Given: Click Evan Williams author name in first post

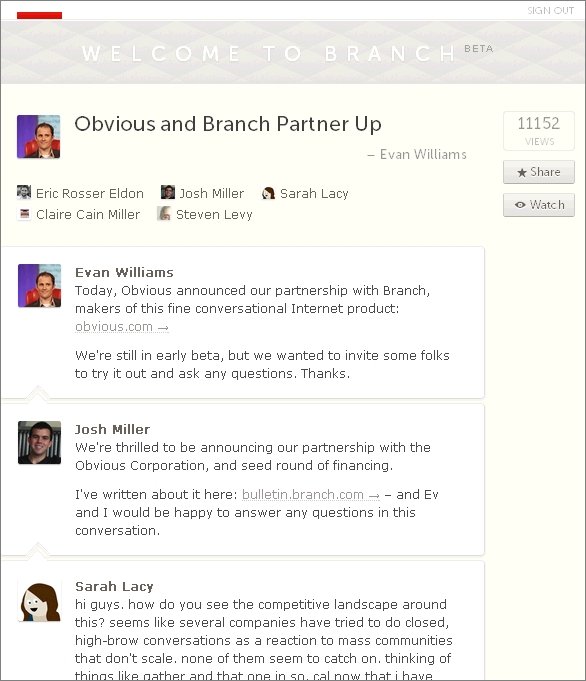Looking at the screenshot, I should coord(124,272).
